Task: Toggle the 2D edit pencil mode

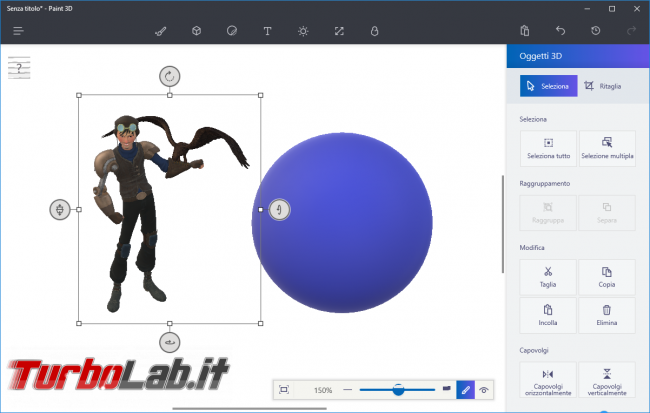Action: pyautogui.click(x=466, y=390)
